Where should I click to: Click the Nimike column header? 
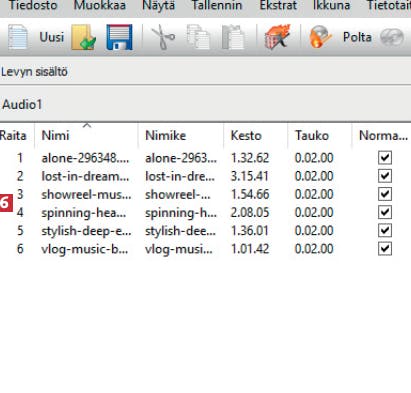pos(165,136)
